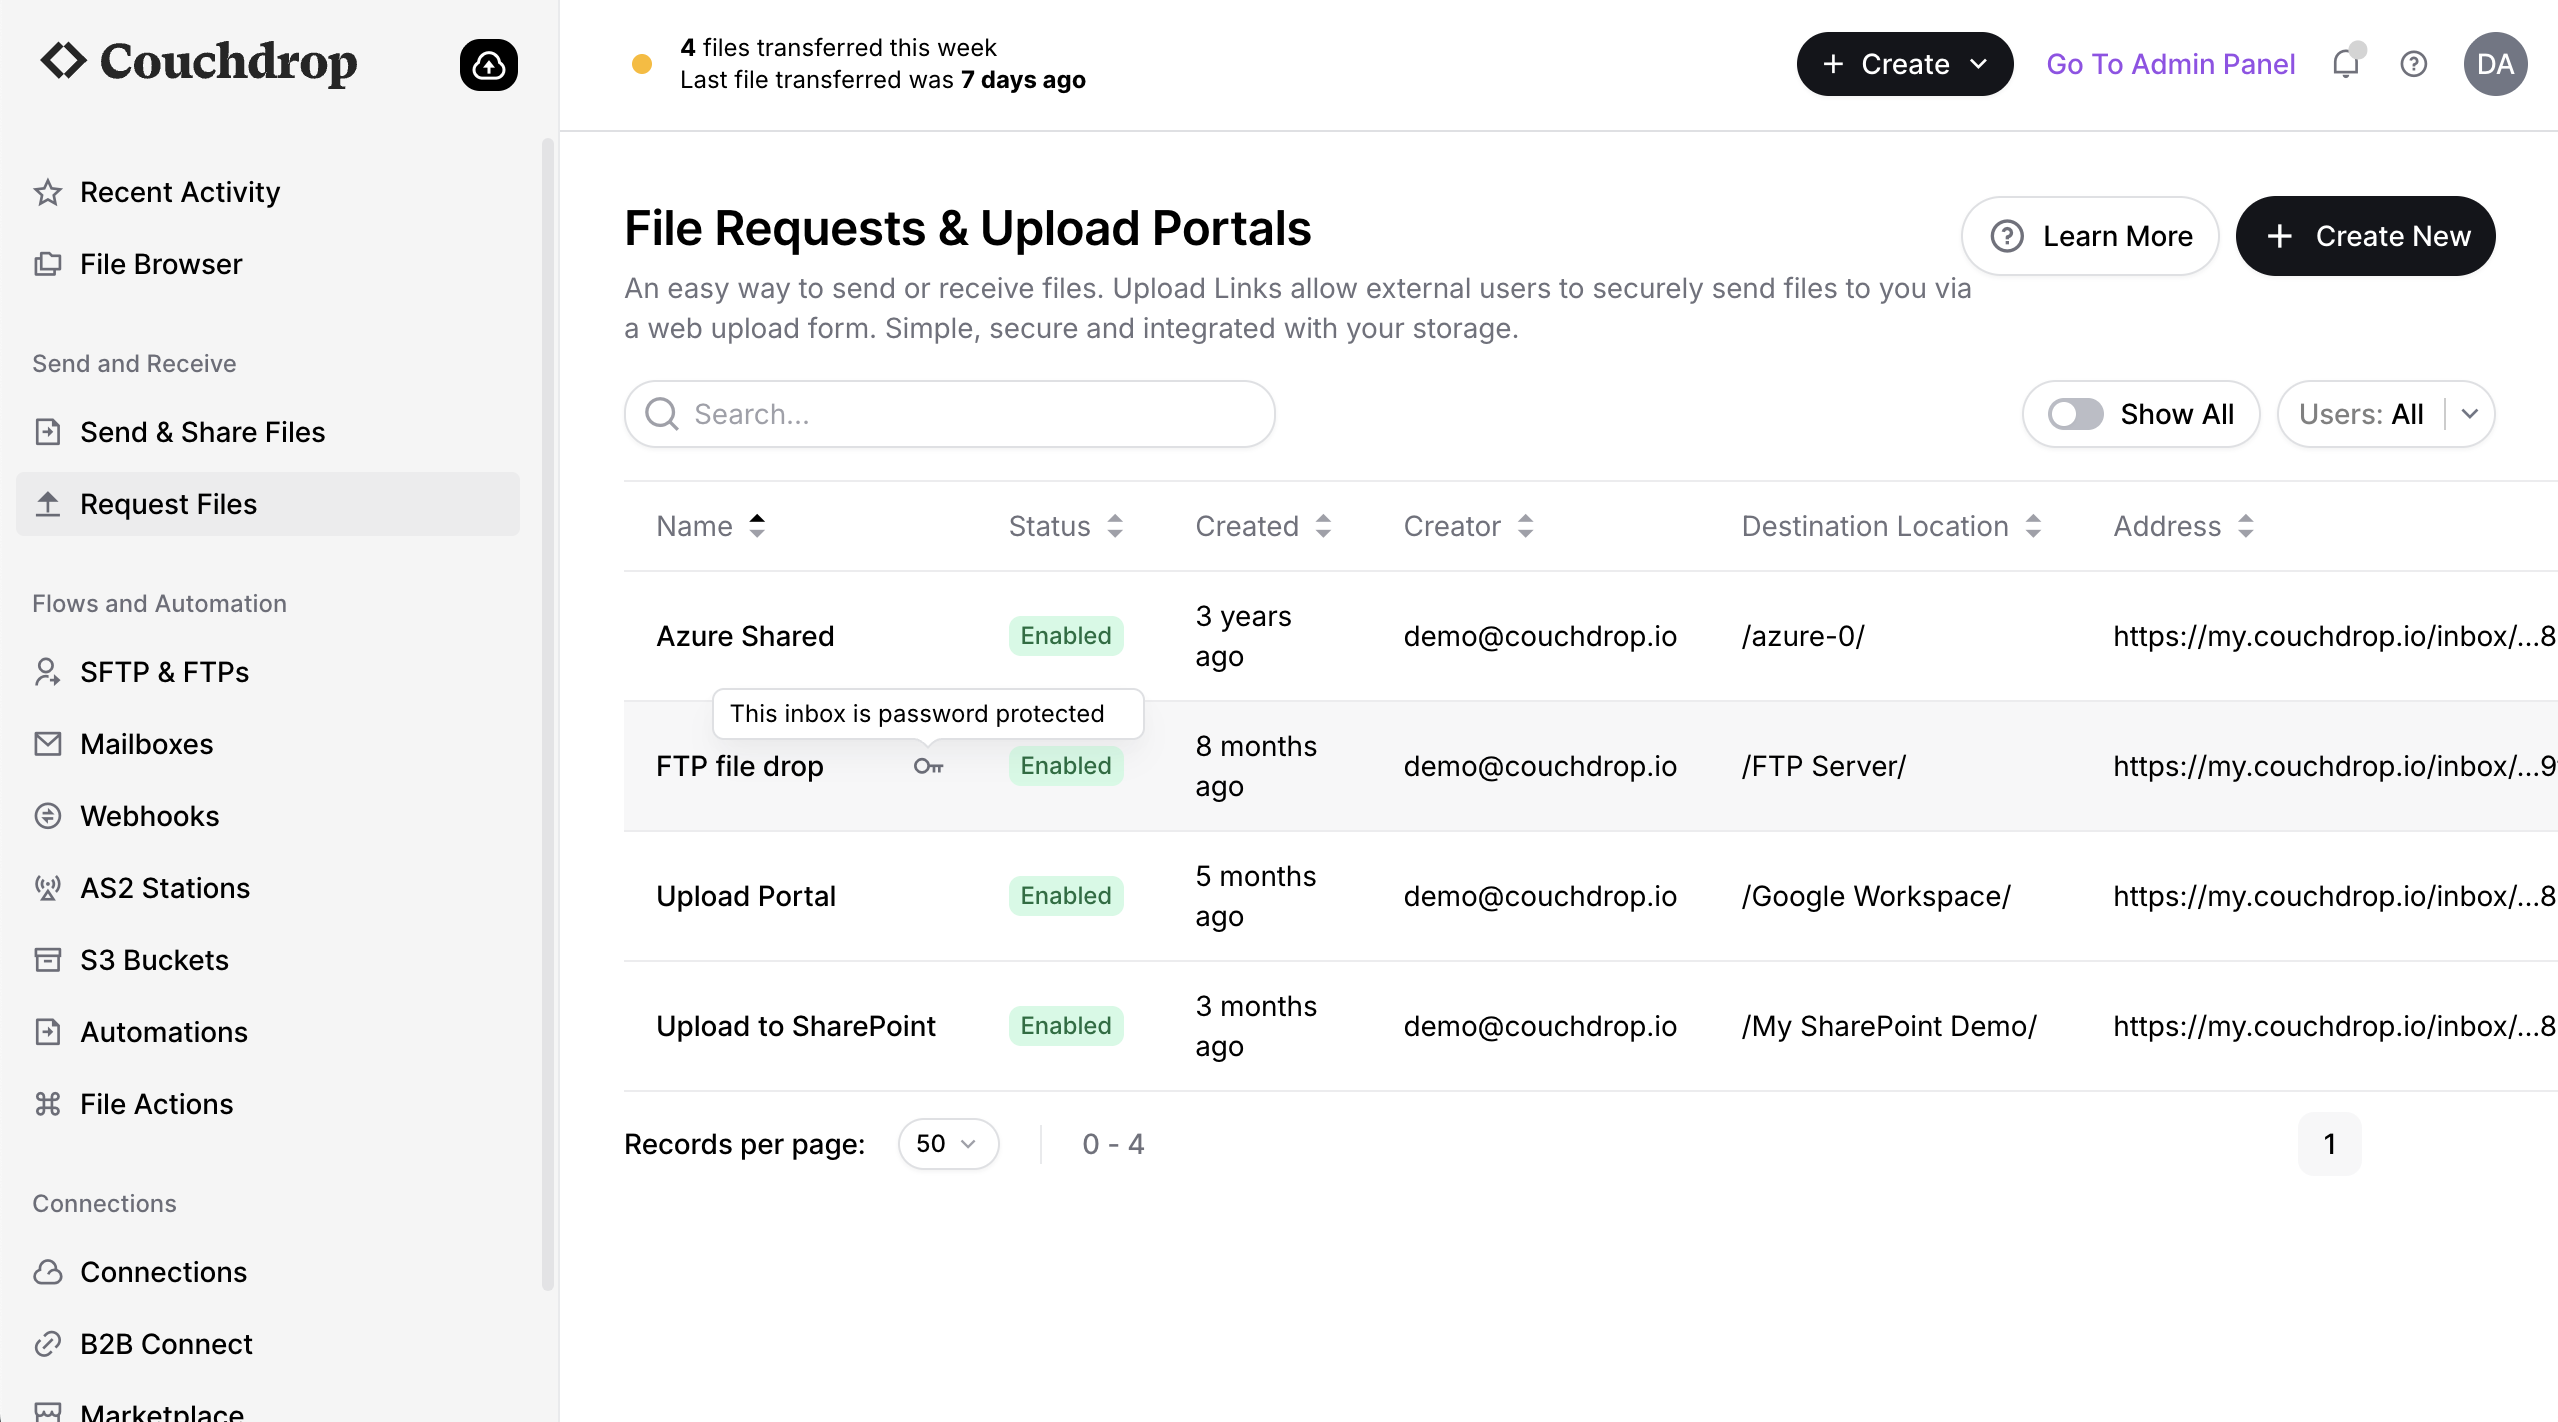
Task: Expand the Create dropdown in the header
Action: tap(1904, 64)
